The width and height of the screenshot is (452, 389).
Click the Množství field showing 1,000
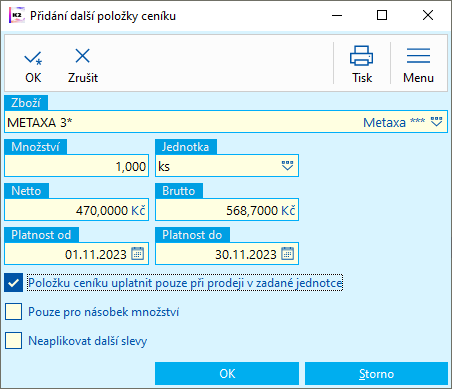tap(77, 166)
